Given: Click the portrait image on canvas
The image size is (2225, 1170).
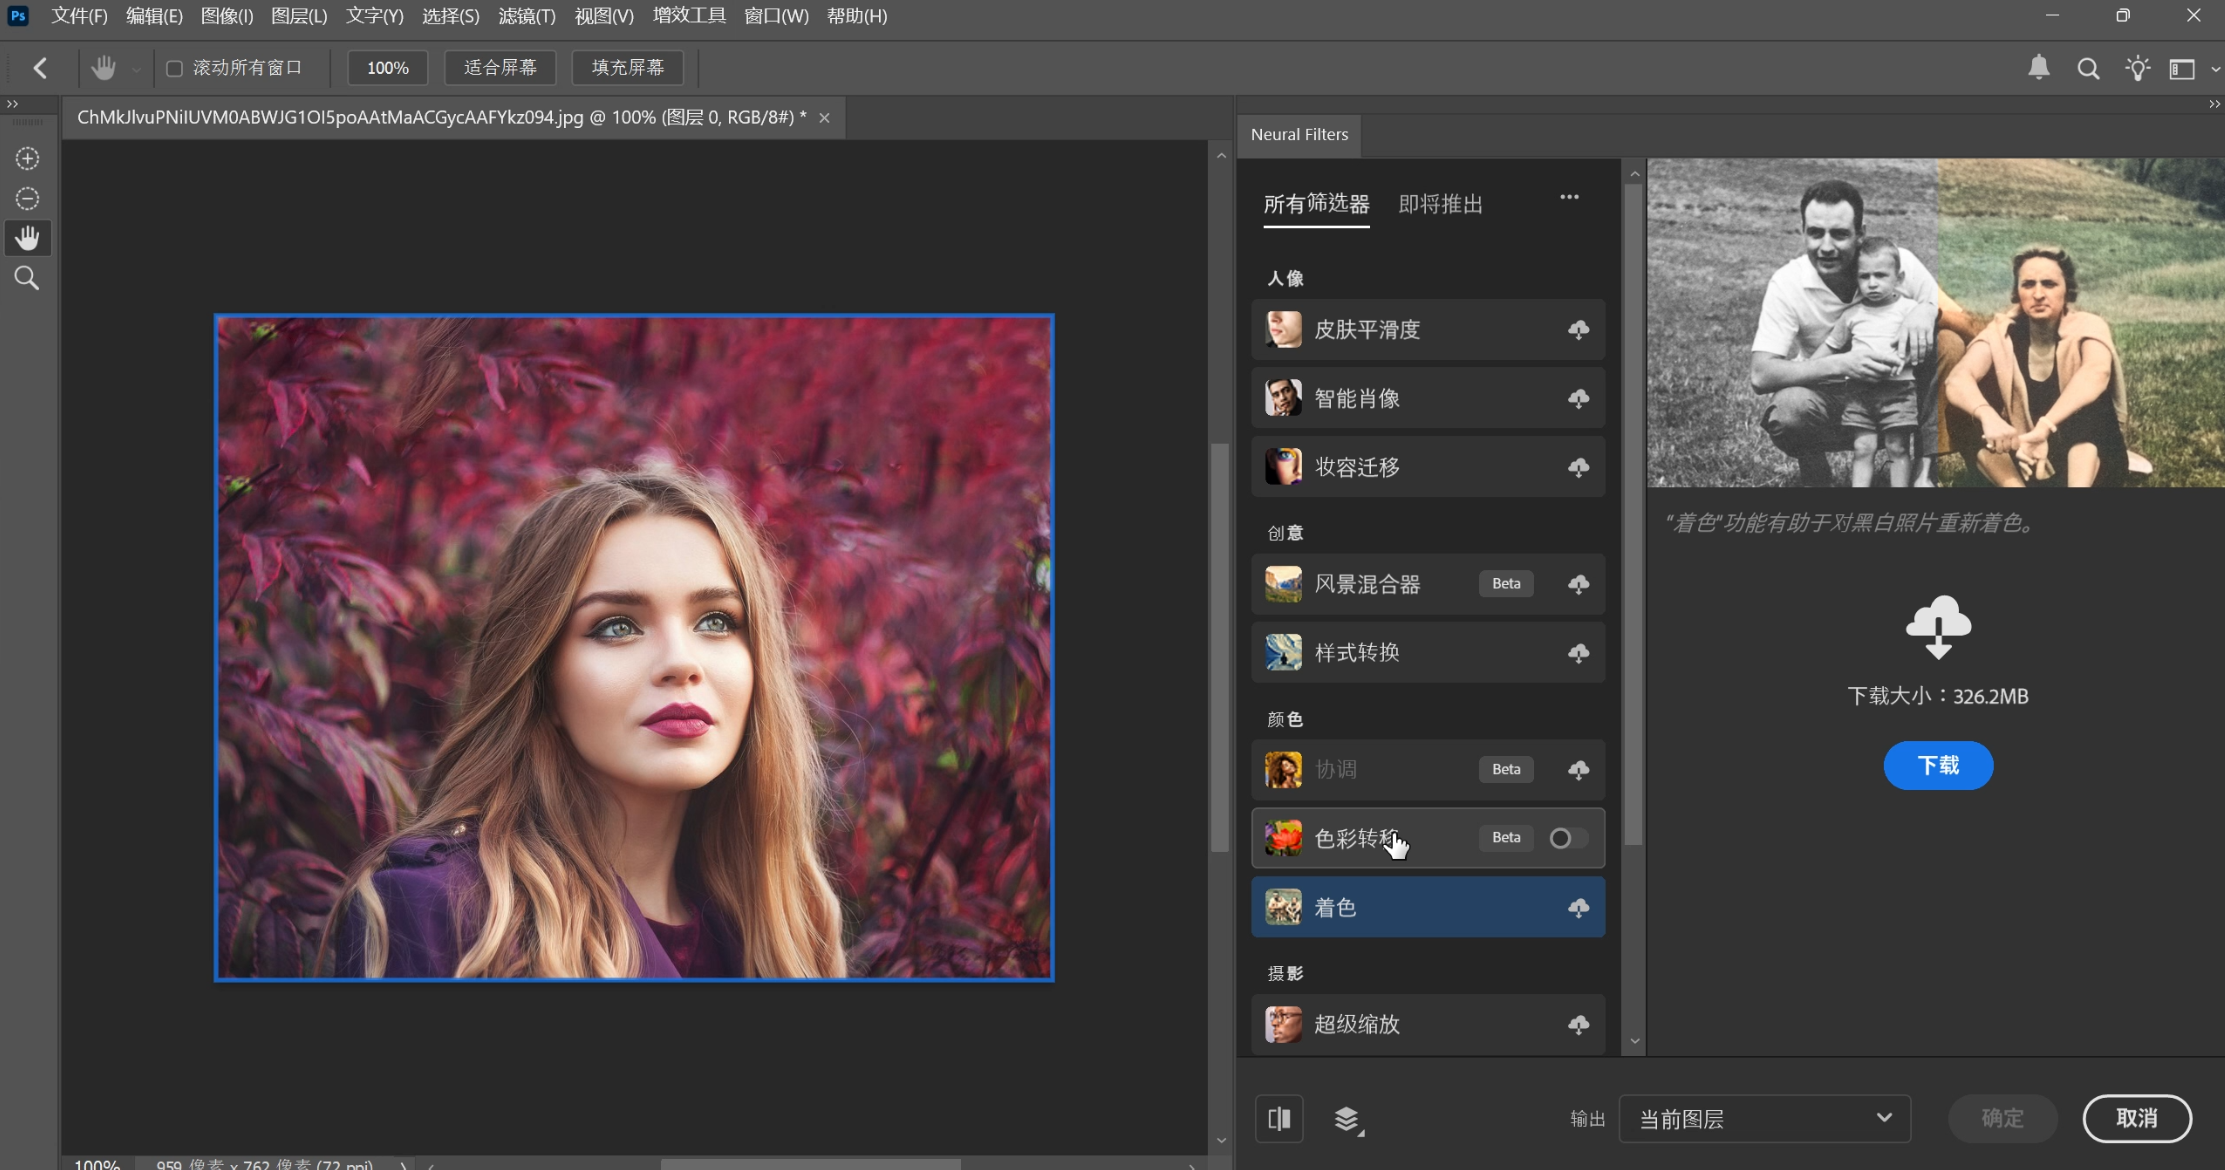Looking at the screenshot, I should 634,648.
